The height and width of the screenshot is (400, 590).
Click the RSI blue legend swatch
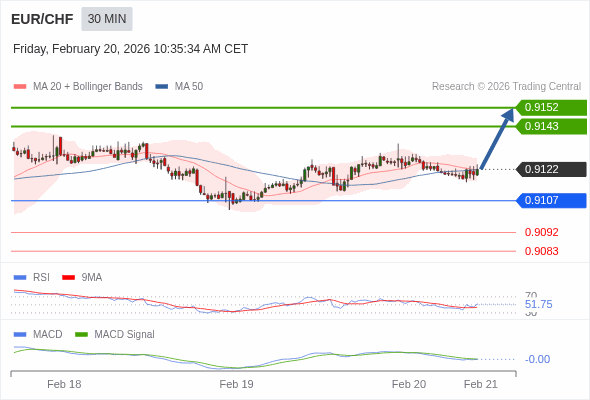point(20,278)
